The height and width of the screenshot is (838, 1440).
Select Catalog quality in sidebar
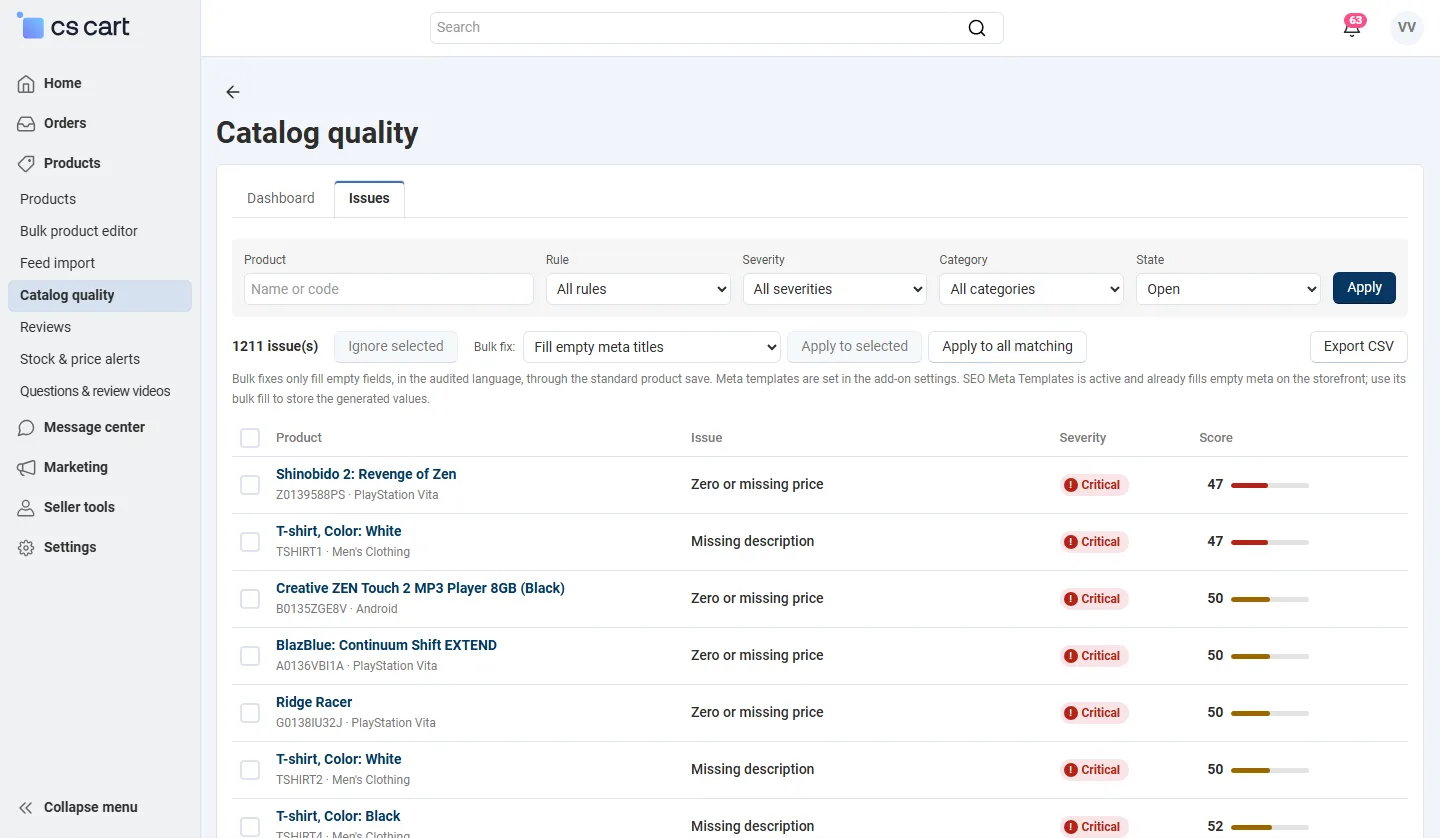click(x=100, y=295)
